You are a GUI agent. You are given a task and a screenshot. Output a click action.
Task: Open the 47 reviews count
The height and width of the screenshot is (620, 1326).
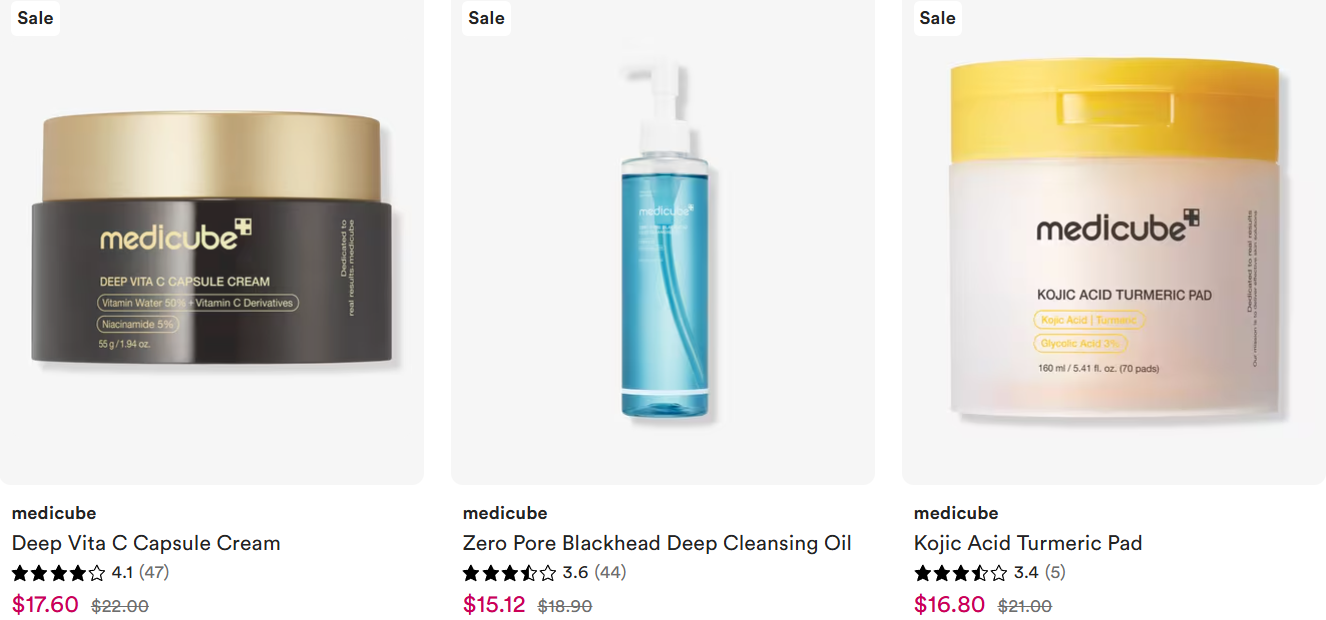154,573
